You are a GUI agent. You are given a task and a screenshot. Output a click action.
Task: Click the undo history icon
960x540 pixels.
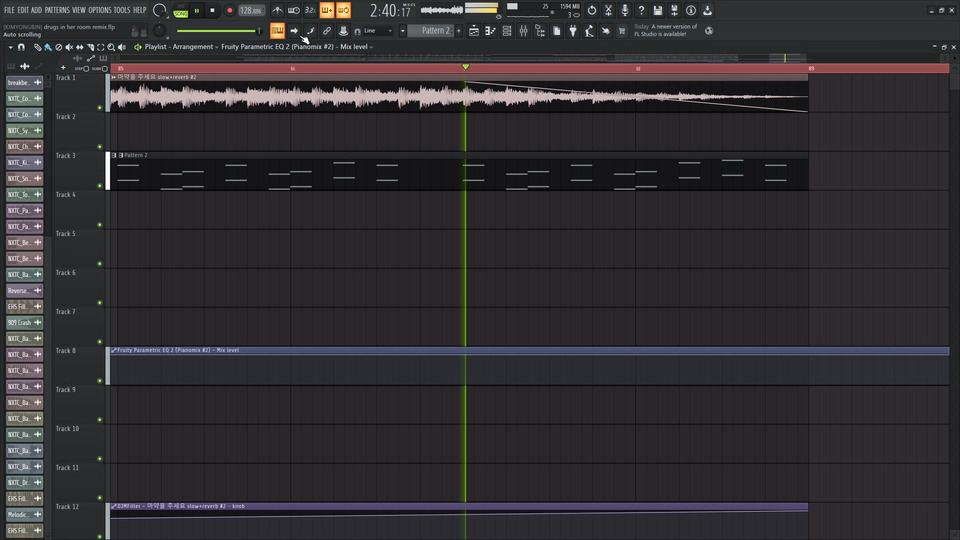(x=591, y=10)
